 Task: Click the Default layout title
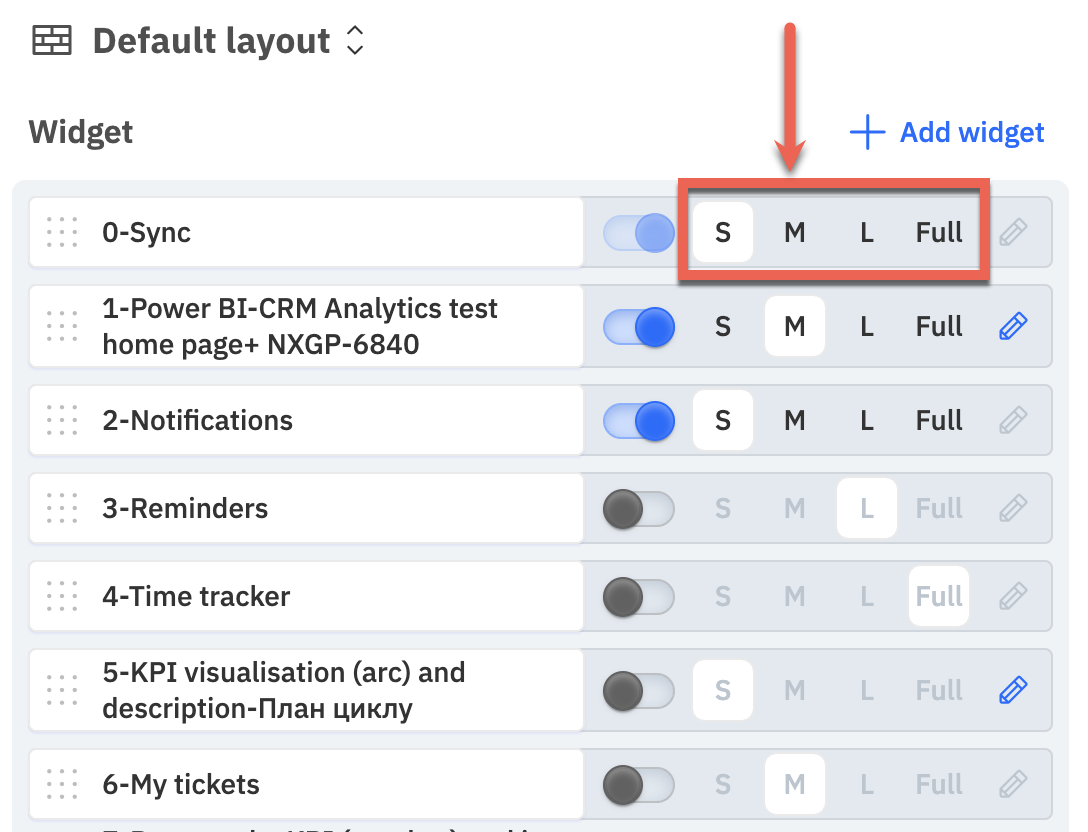(211, 41)
